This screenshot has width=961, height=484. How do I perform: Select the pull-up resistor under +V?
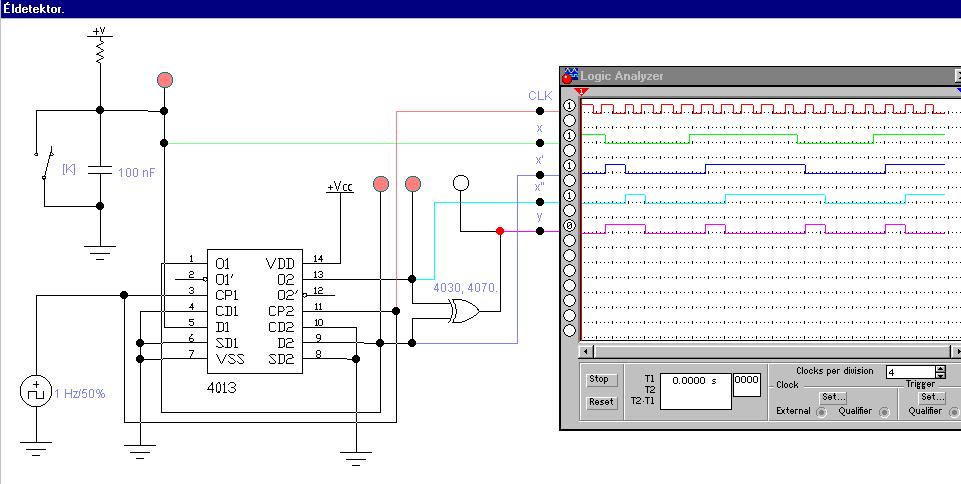pyautogui.click(x=100, y=53)
